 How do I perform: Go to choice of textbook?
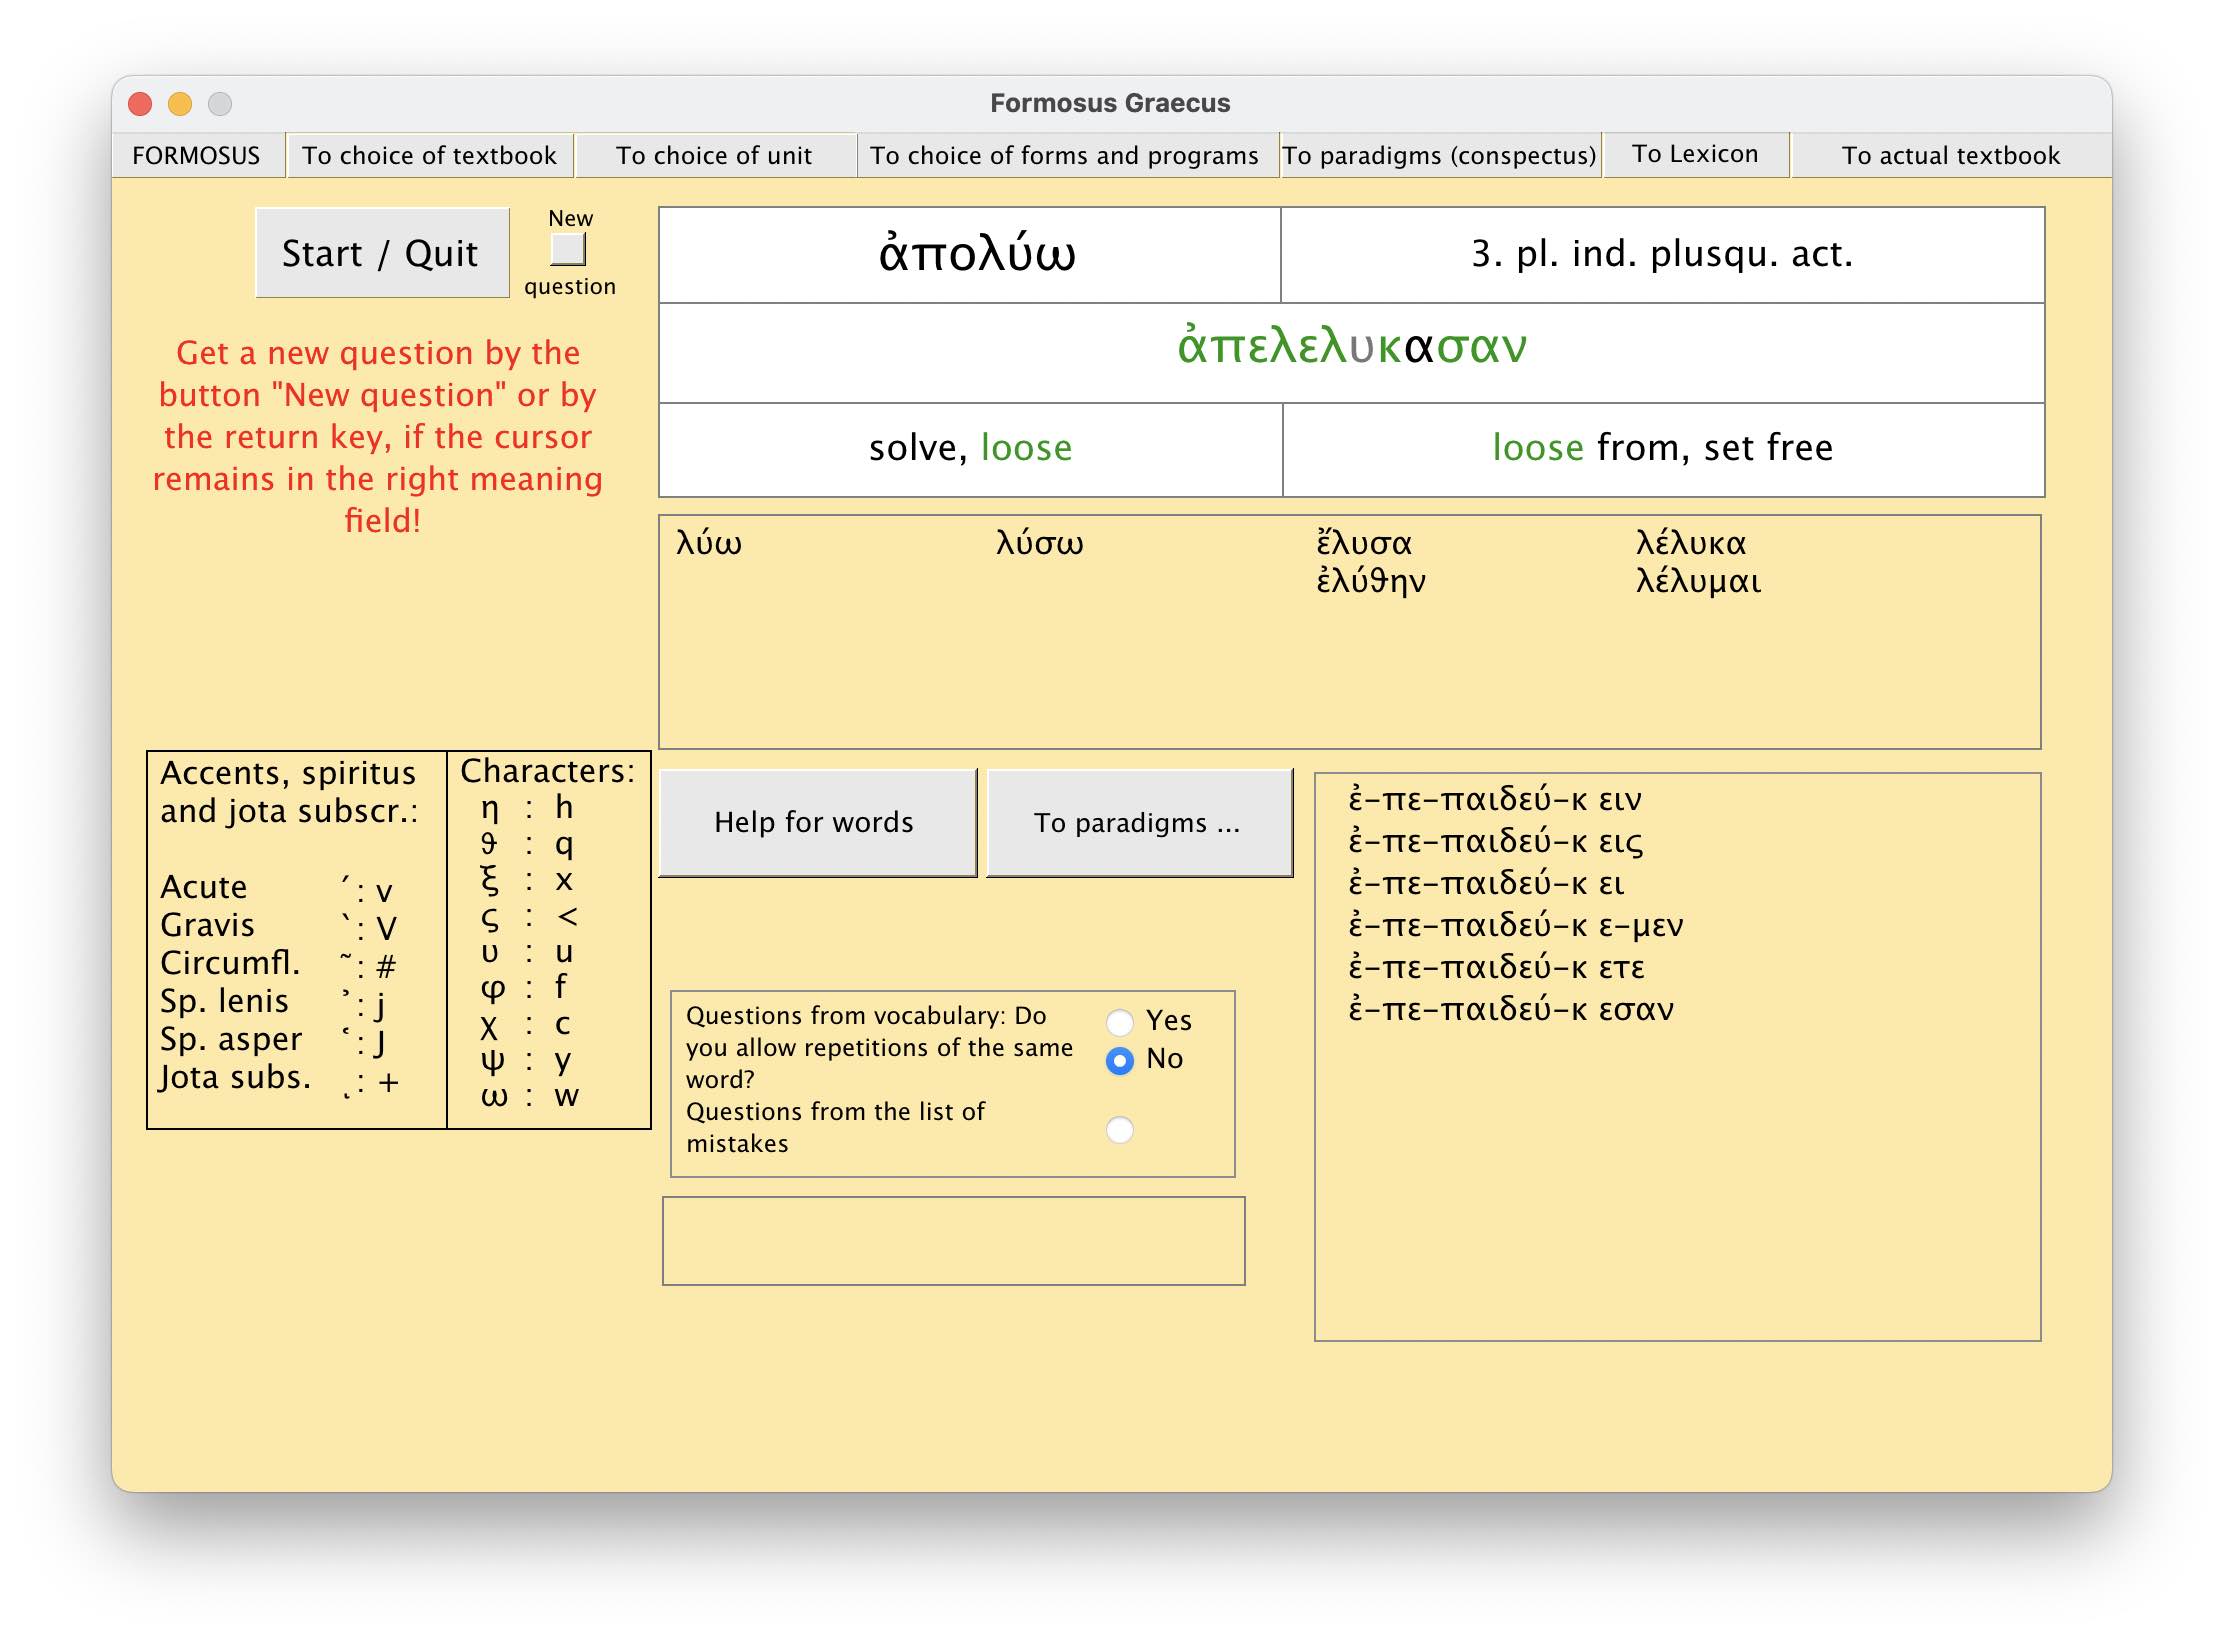coord(429,156)
